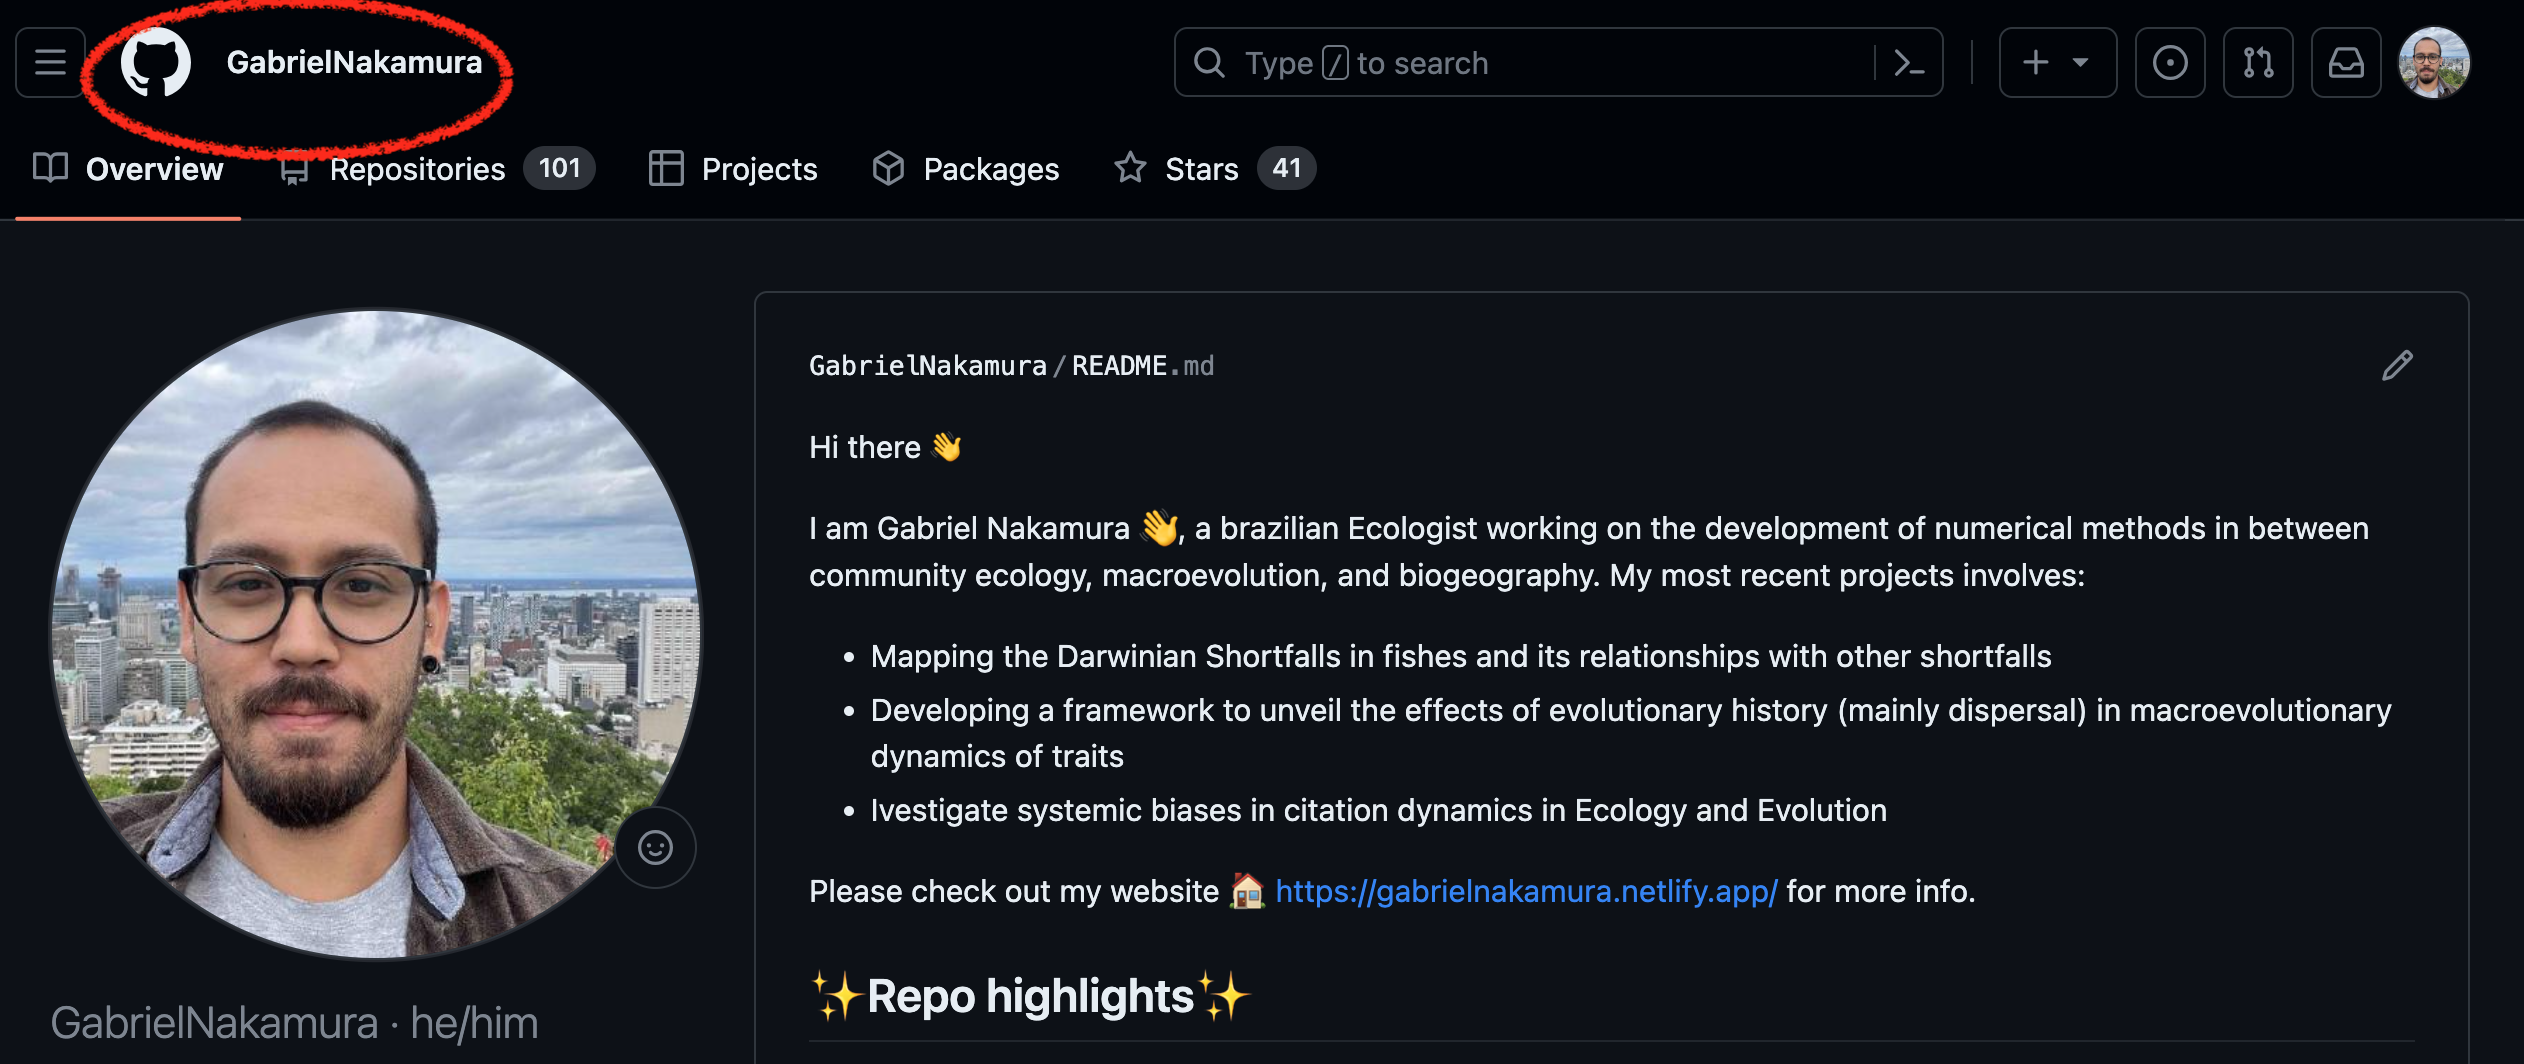The height and width of the screenshot is (1064, 2524).
Task: Edit README with the pencil icon
Action: point(2397,366)
